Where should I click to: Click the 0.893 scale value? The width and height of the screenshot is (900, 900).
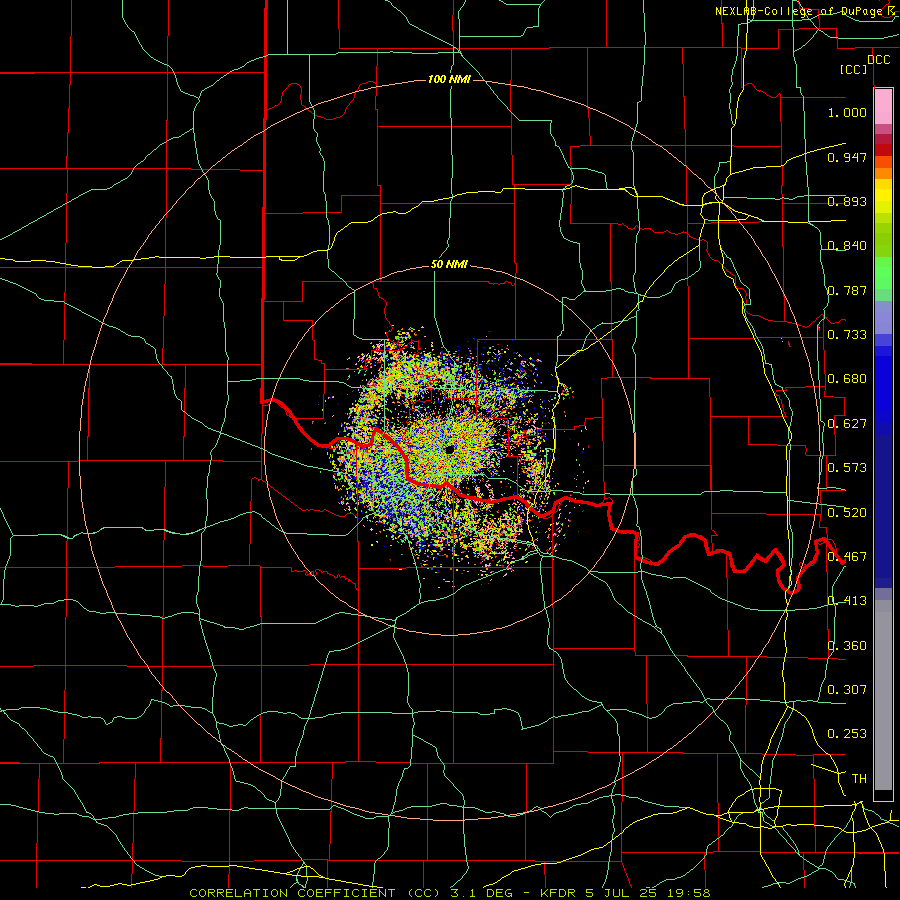[847, 201]
